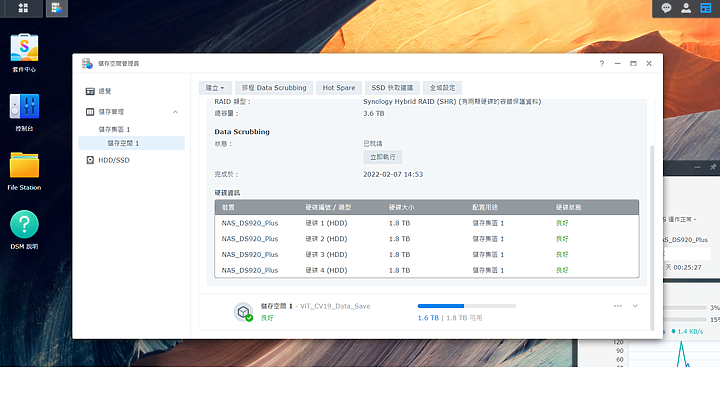The image size is (720, 393).
Task: Minimize the widget panel behind the window
Action: click(x=698, y=167)
